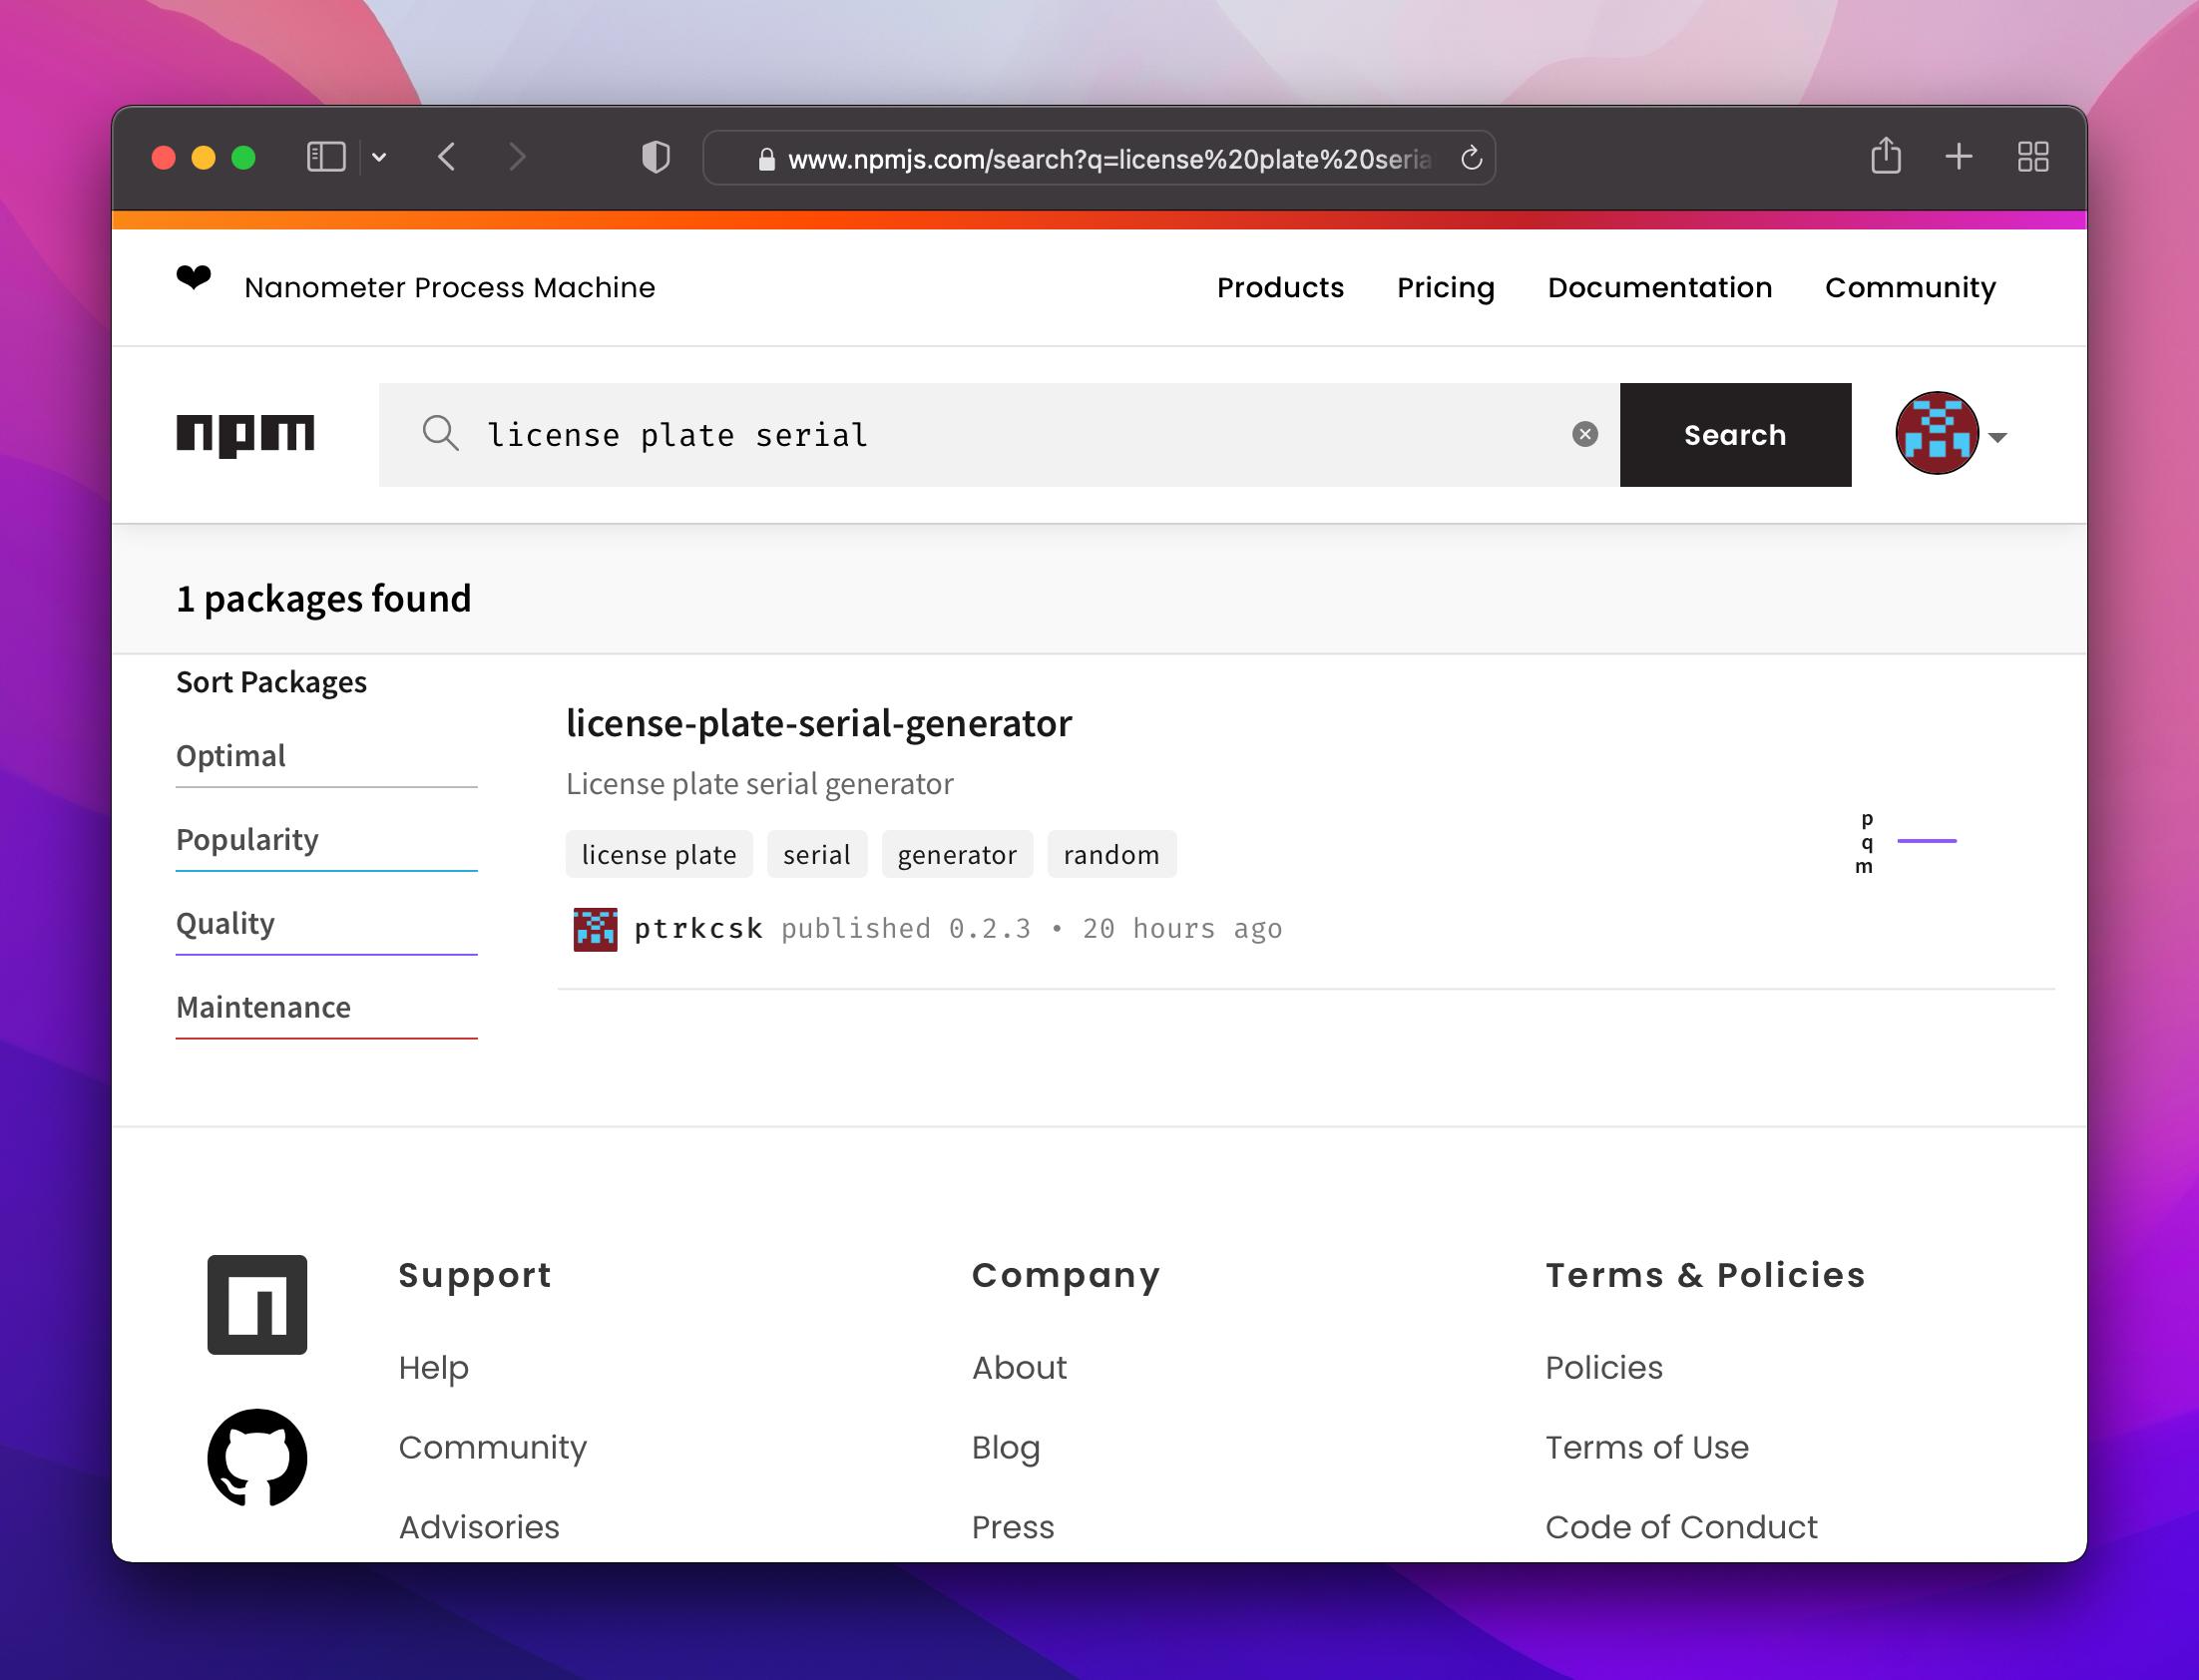Open the Terms of Use link

click(x=1647, y=1447)
